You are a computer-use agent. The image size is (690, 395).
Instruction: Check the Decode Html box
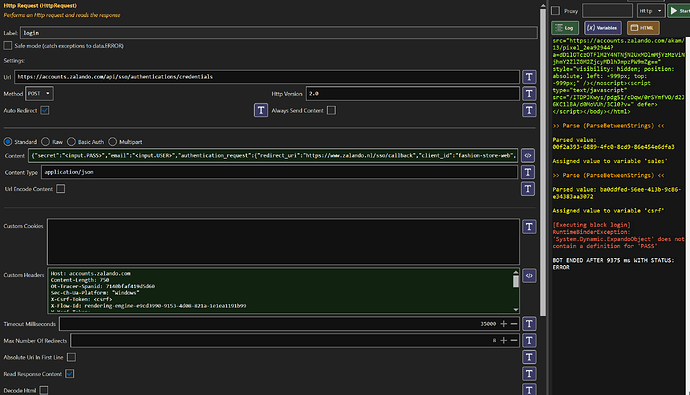[x=44, y=390]
